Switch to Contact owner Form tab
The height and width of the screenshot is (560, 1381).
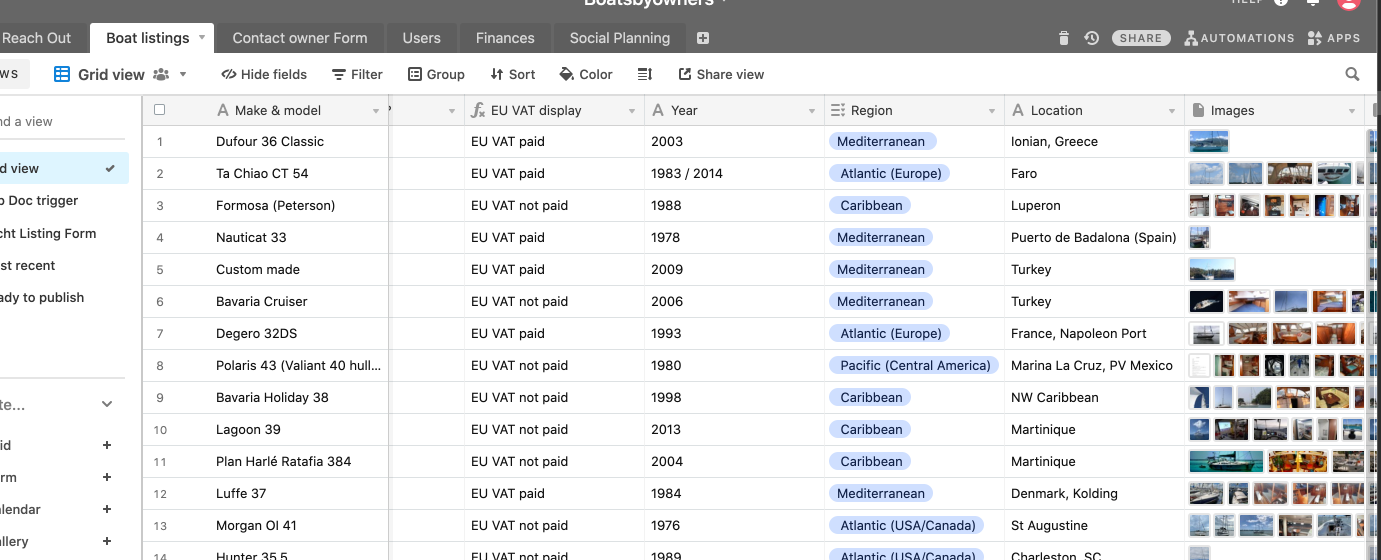click(300, 38)
